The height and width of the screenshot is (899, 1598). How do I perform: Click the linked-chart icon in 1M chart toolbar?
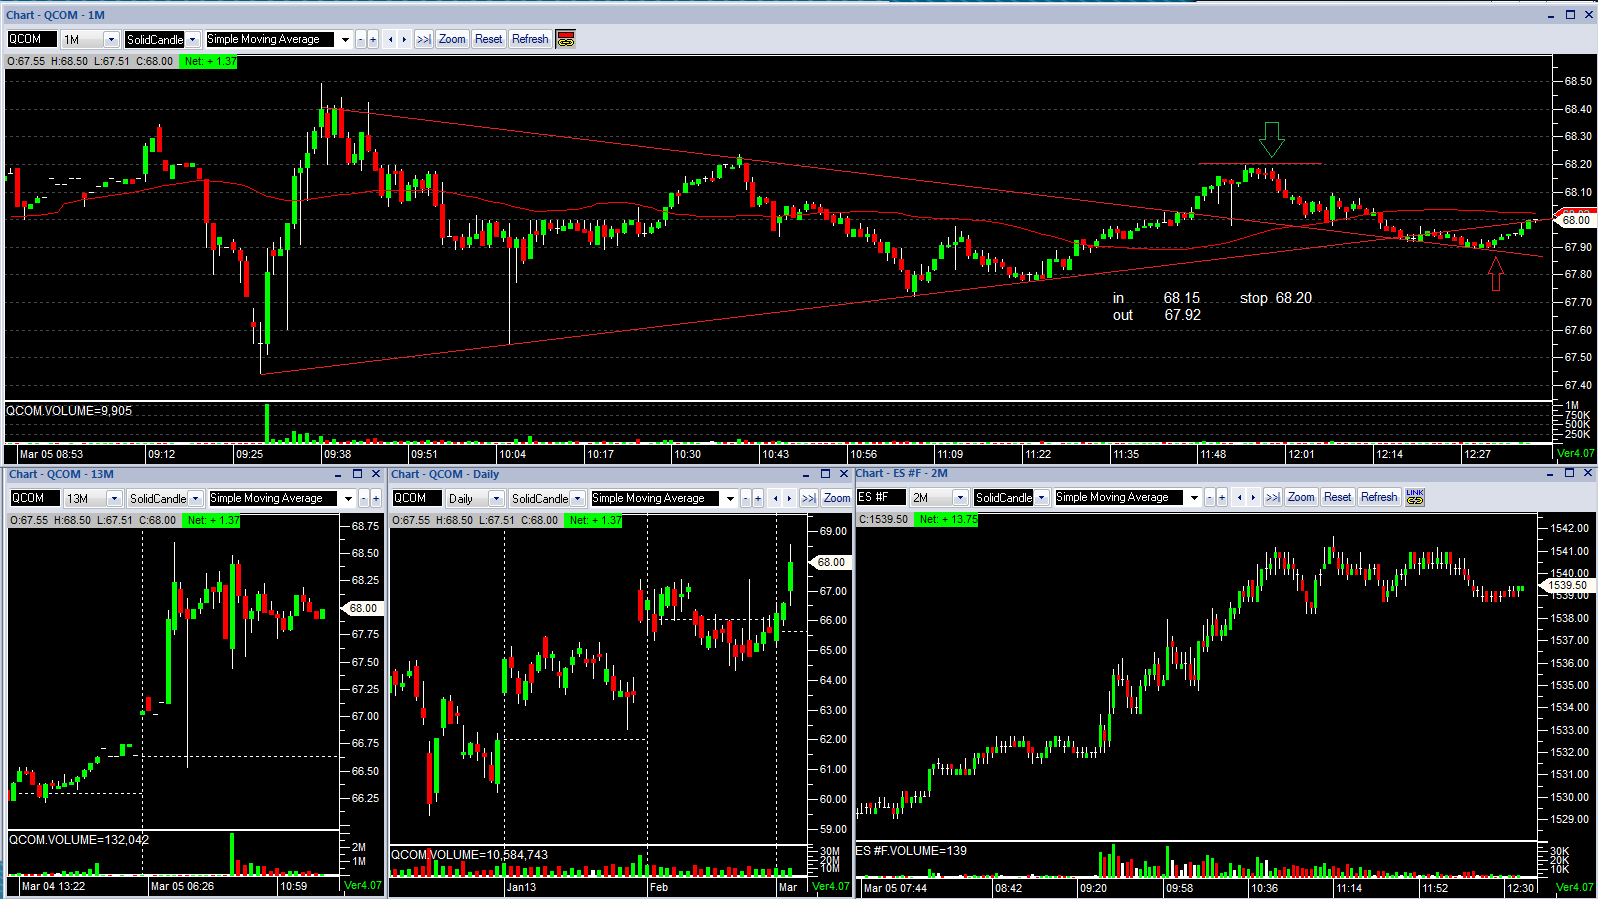(566, 39)
